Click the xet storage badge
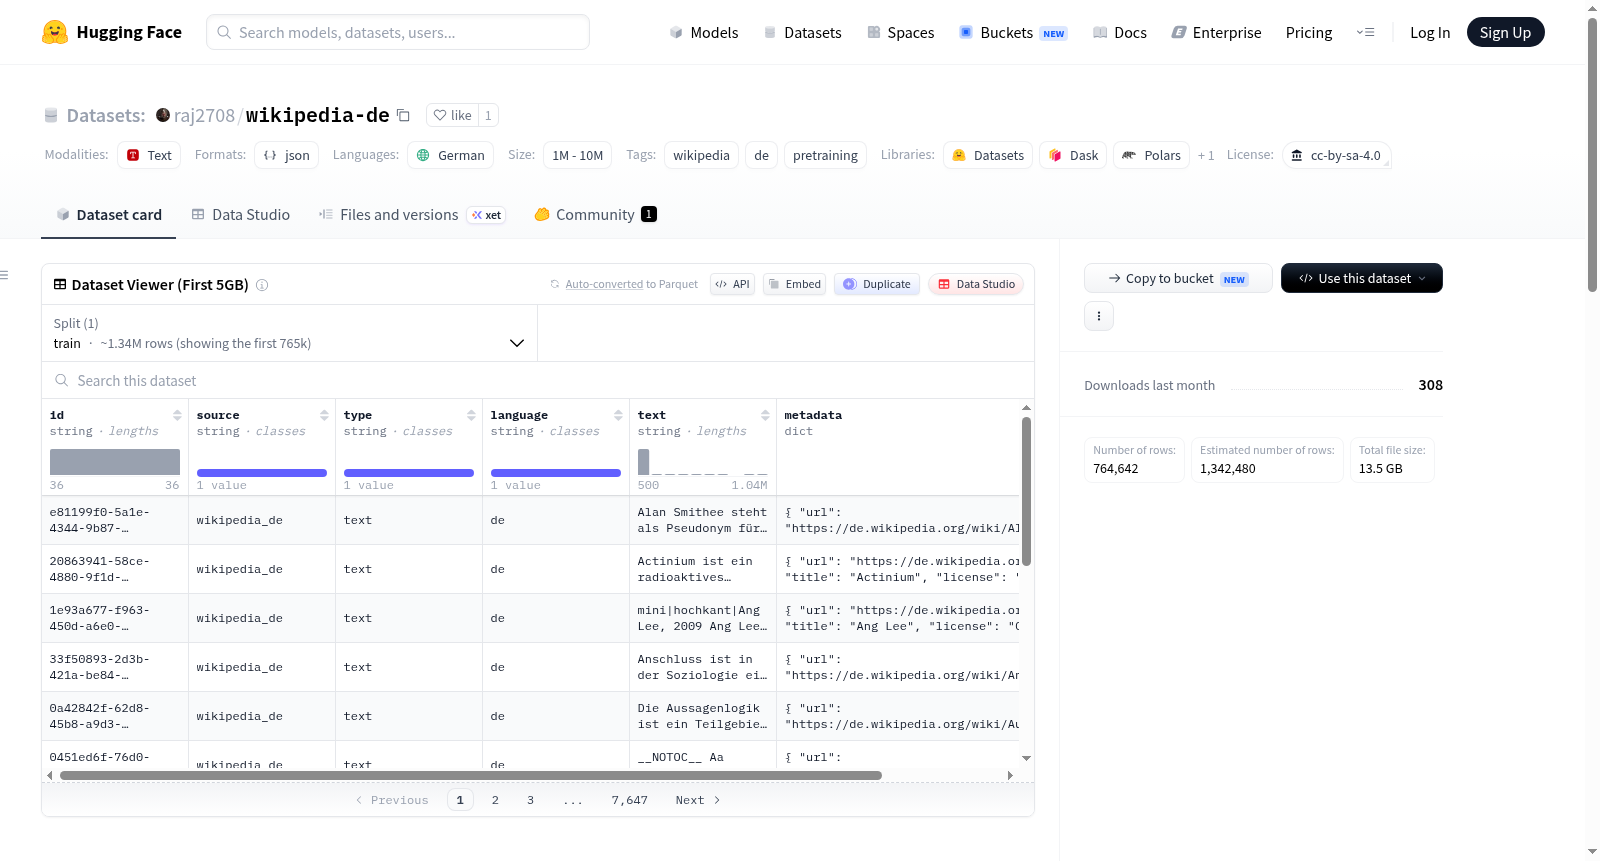The height and width of the screenshot is (861, 1600). [487, 215]
